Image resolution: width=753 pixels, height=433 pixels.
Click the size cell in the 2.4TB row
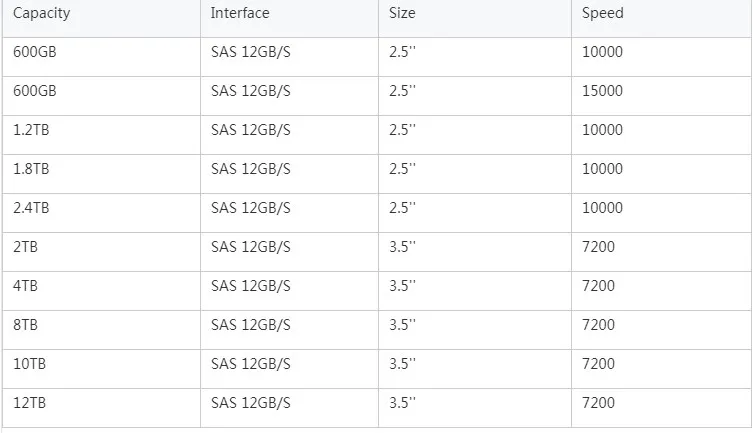pos(402,208)
